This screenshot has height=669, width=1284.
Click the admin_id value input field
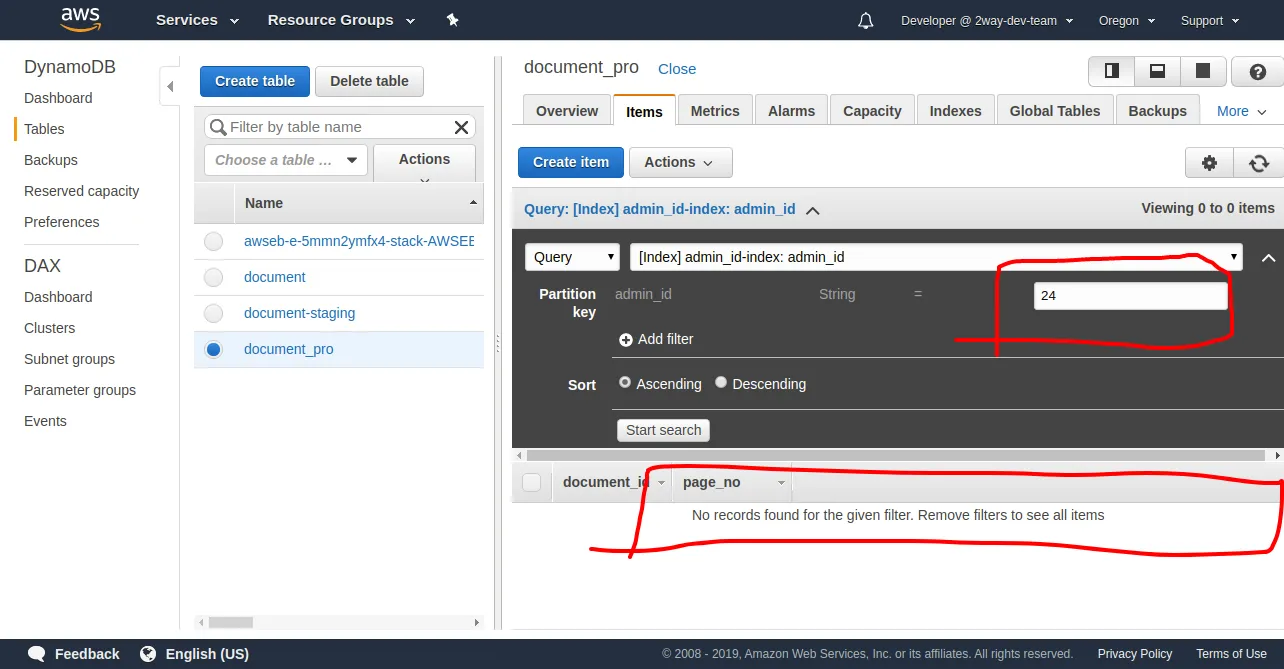click(1130, 296)
